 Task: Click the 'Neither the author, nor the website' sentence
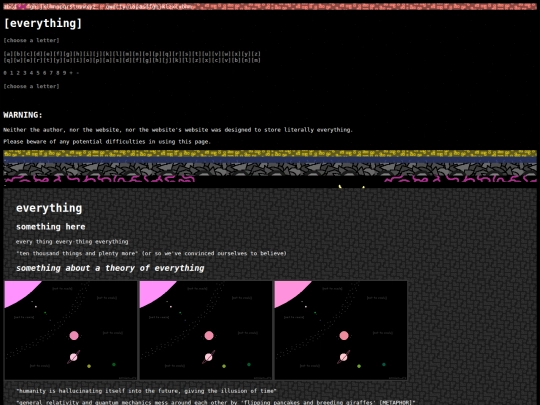click(x=178, y=130)
